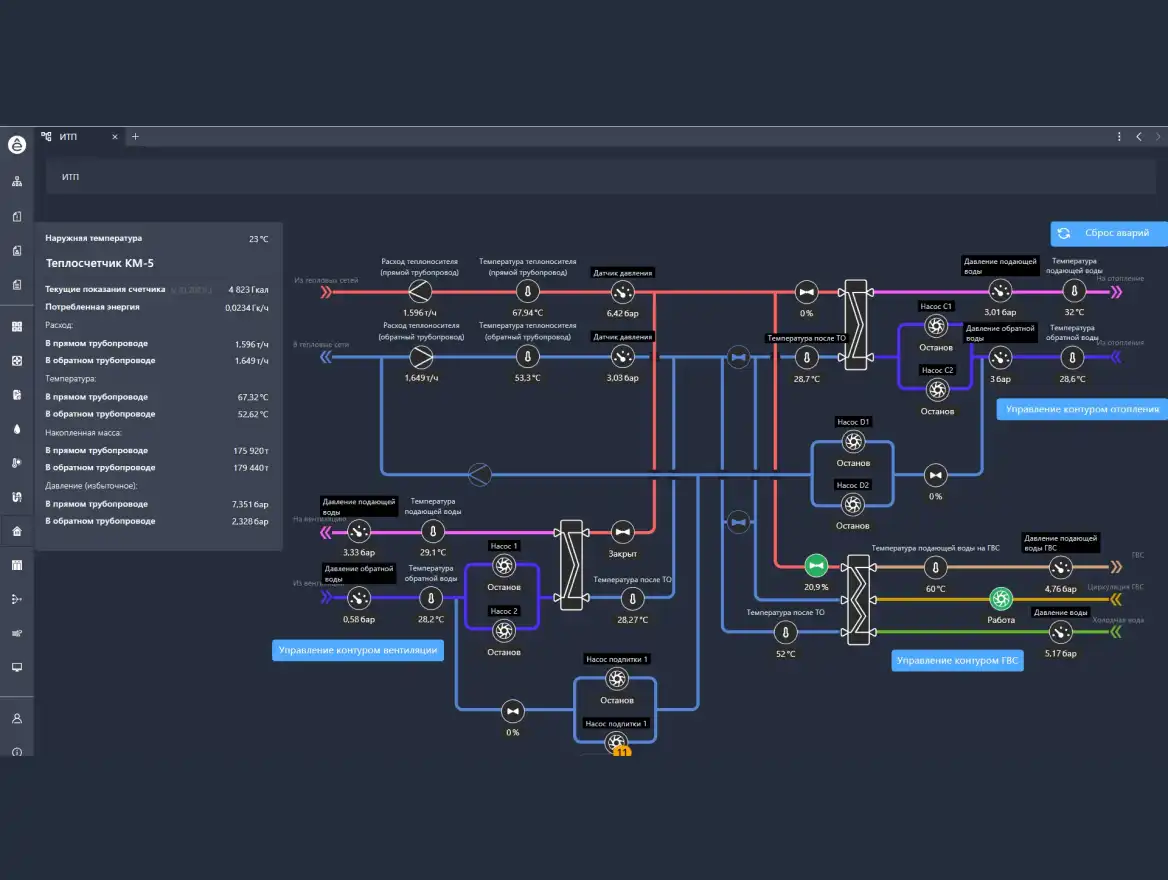The image size is (1168, 880).
Task: Click the Насос C1 pump icon
Action: 936,325
